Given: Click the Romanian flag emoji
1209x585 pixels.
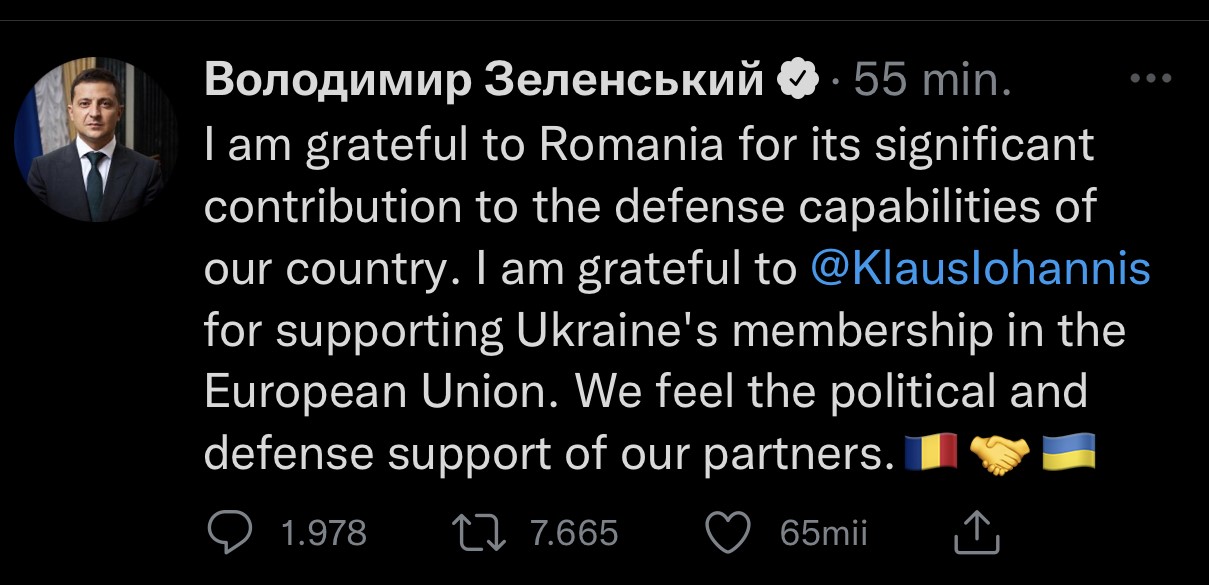Looking at the screenshot, I should click(931, 455).
